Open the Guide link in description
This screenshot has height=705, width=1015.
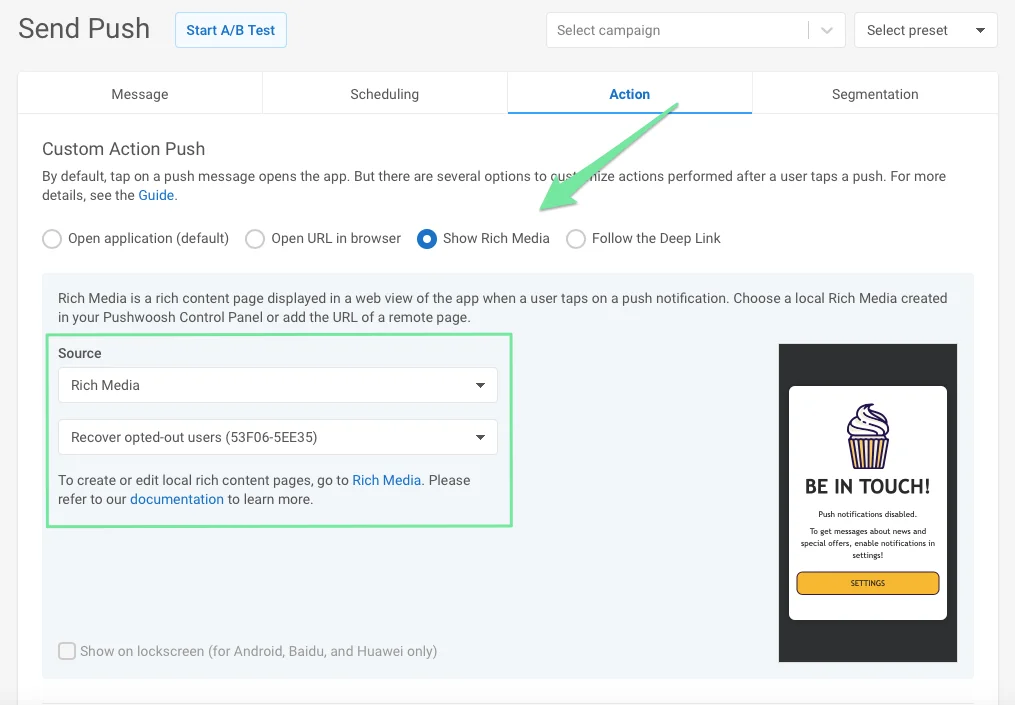click(156, 195)
